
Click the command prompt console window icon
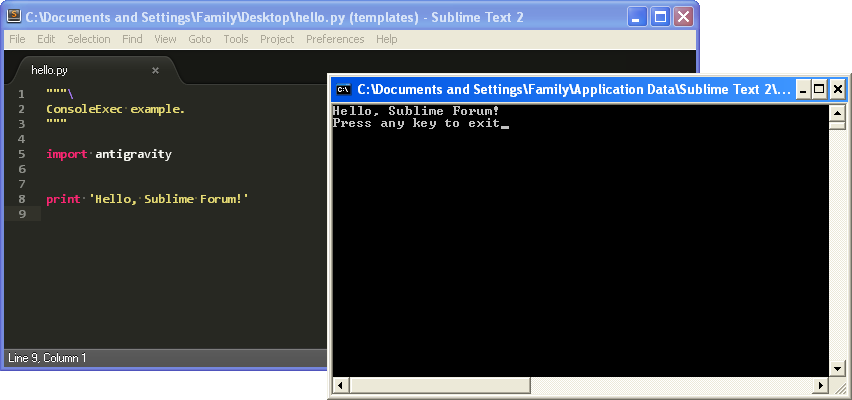pos(343,89)
